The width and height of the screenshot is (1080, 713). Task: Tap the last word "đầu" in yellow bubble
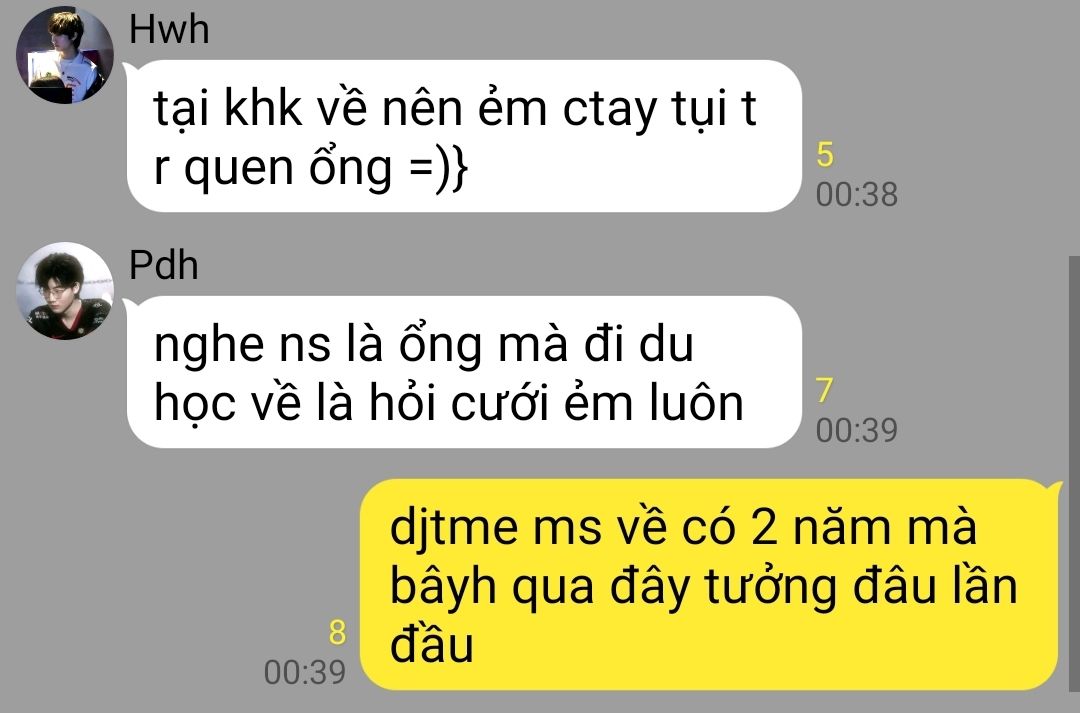[431, 644]
